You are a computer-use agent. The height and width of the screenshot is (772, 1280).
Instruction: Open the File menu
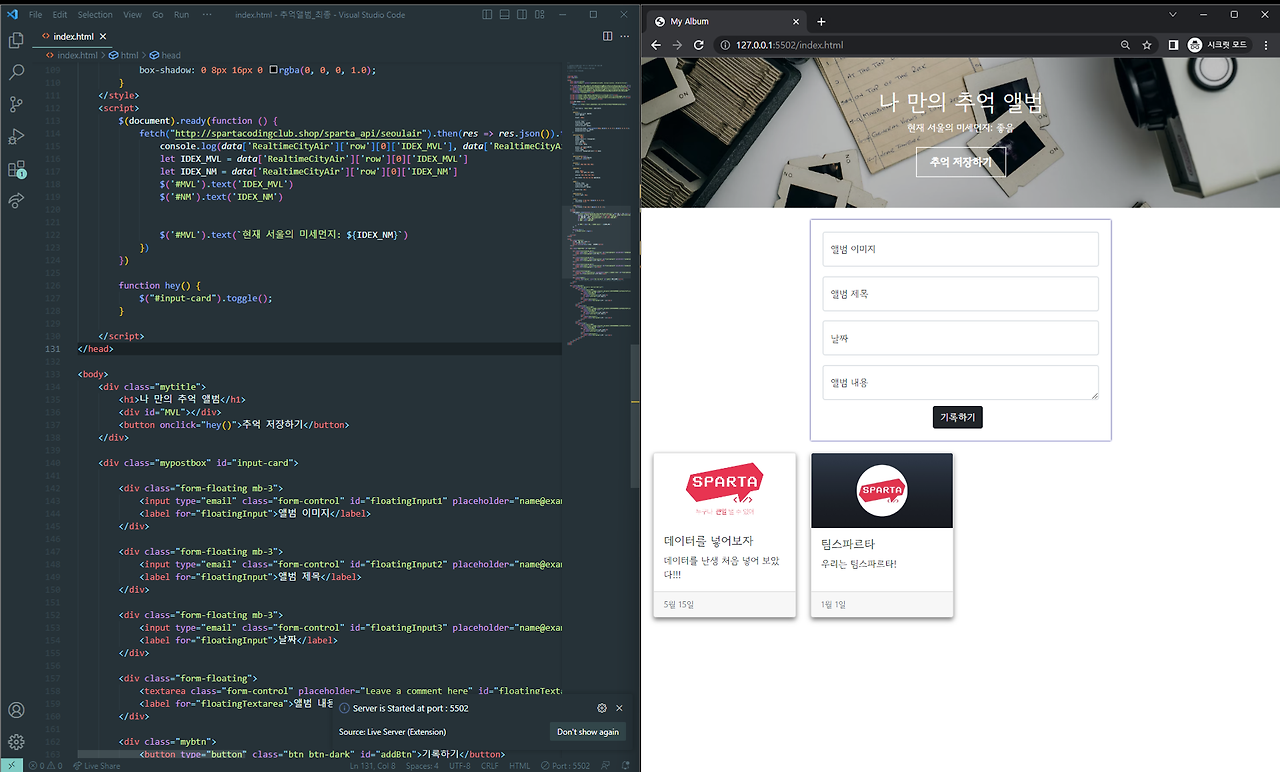[x=35, y=15]
